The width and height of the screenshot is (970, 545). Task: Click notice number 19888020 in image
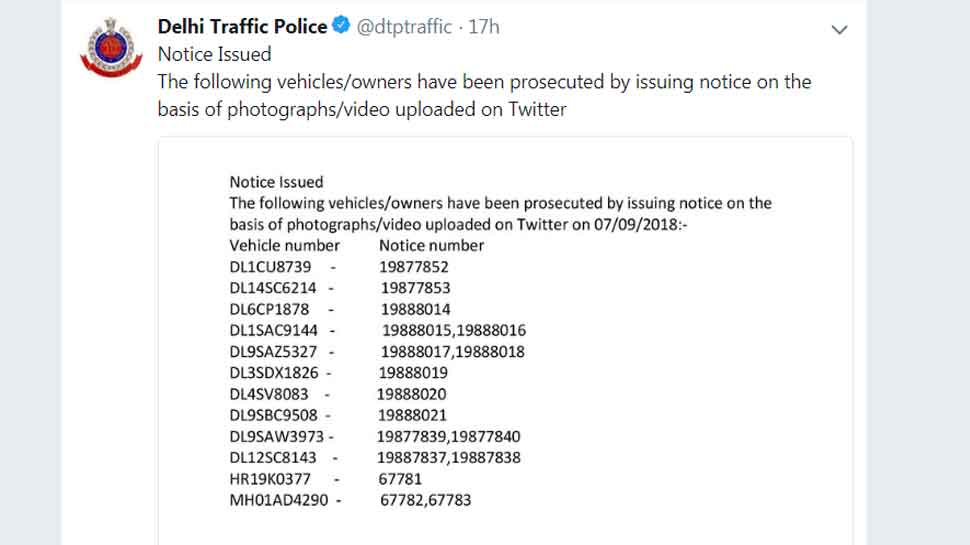pos(411,394)
